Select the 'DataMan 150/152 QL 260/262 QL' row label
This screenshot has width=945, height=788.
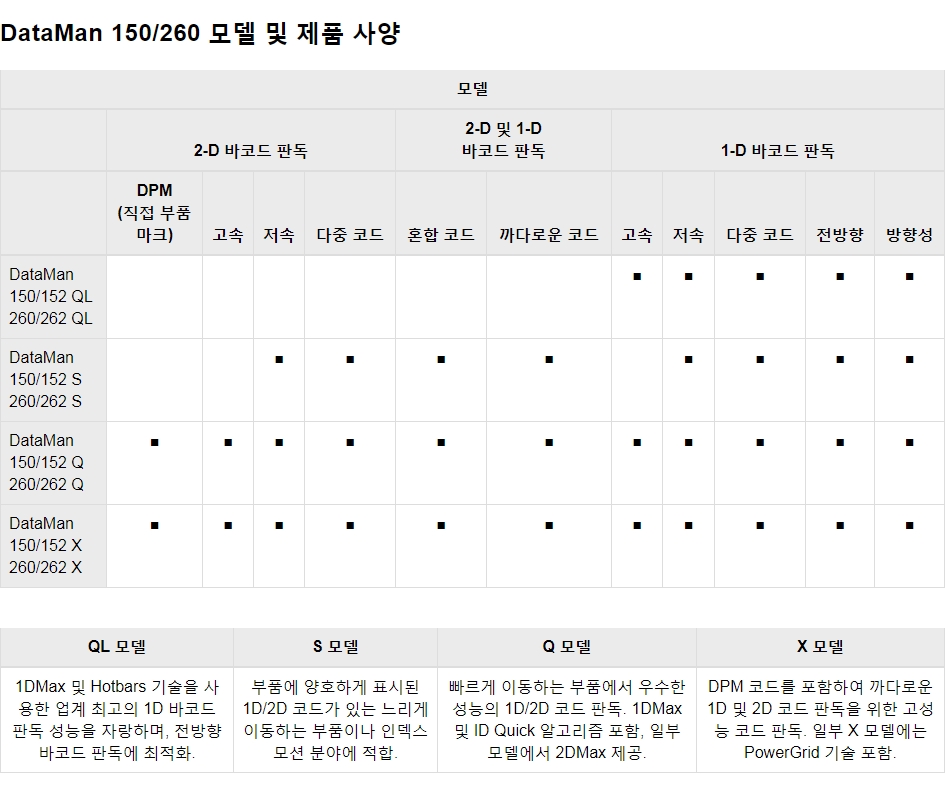pos(51,296)
